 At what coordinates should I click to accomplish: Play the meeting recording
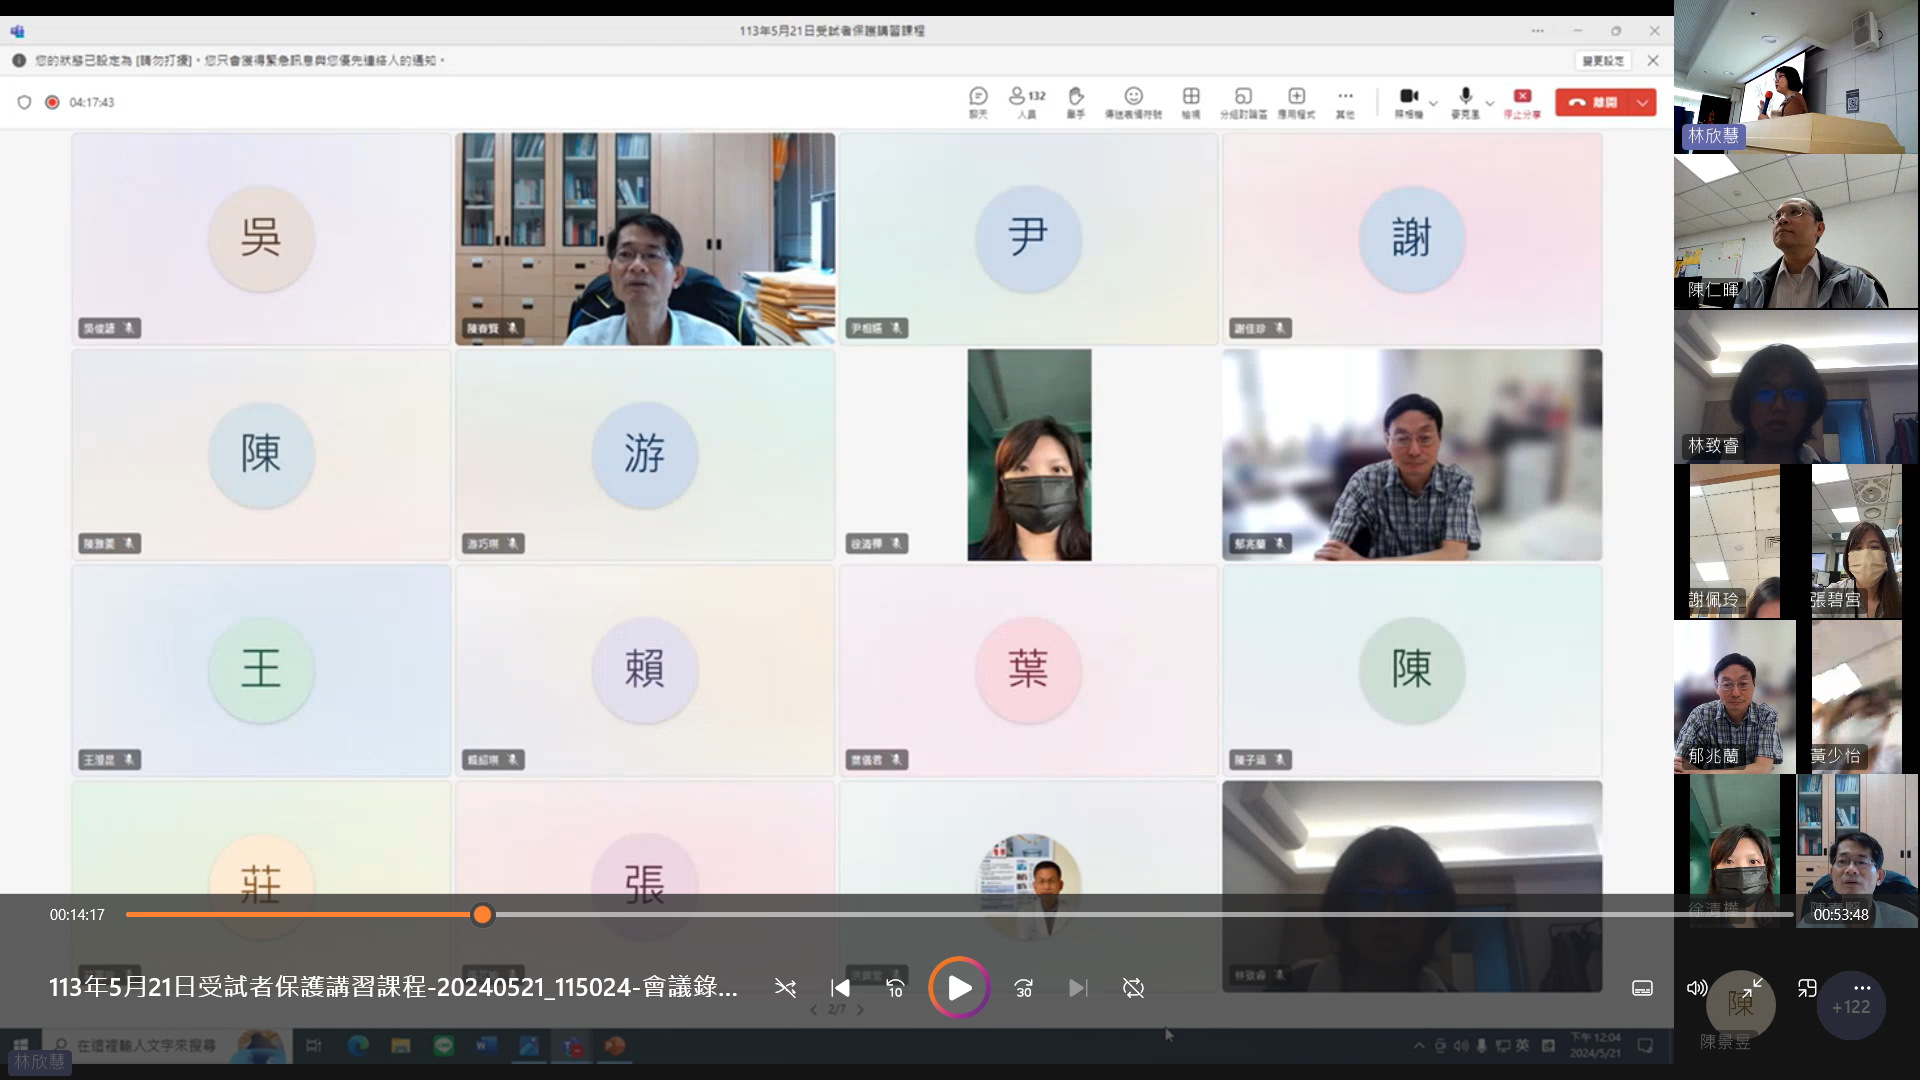(959, 988)
